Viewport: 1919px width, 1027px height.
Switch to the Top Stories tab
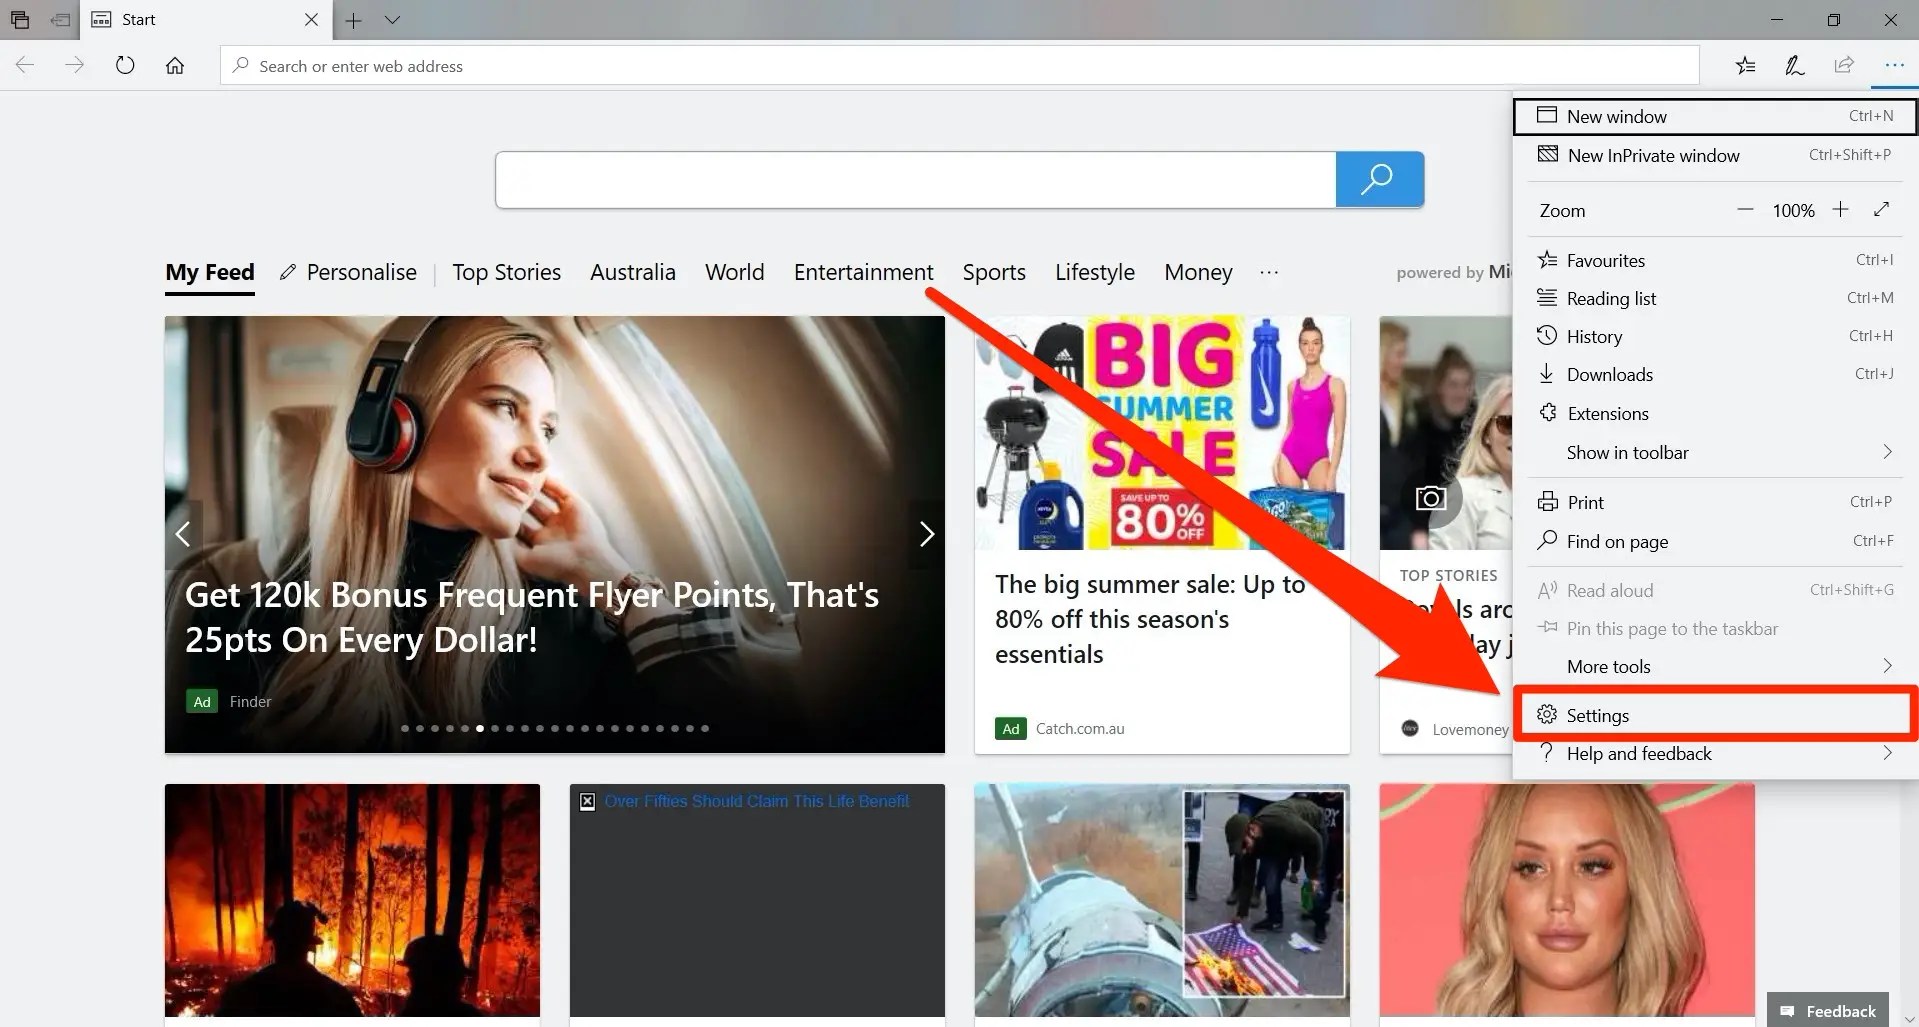click(506, 272)
